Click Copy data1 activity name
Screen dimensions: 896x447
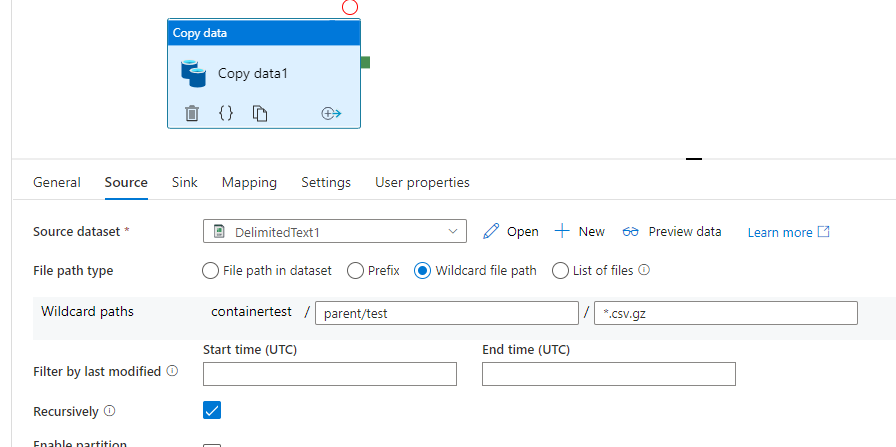tap(253, 74)
